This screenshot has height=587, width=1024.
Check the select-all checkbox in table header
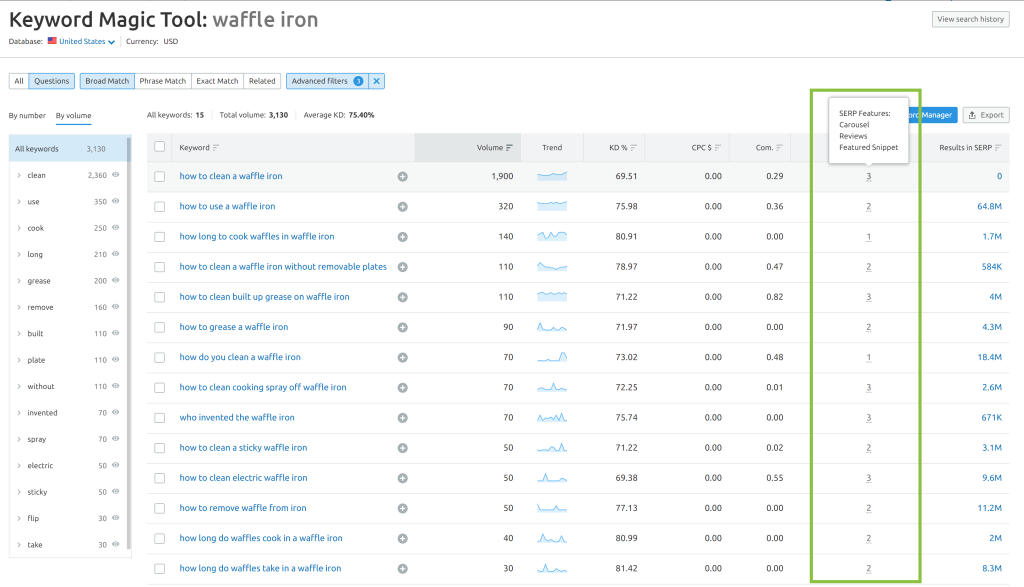click(160, 147)
